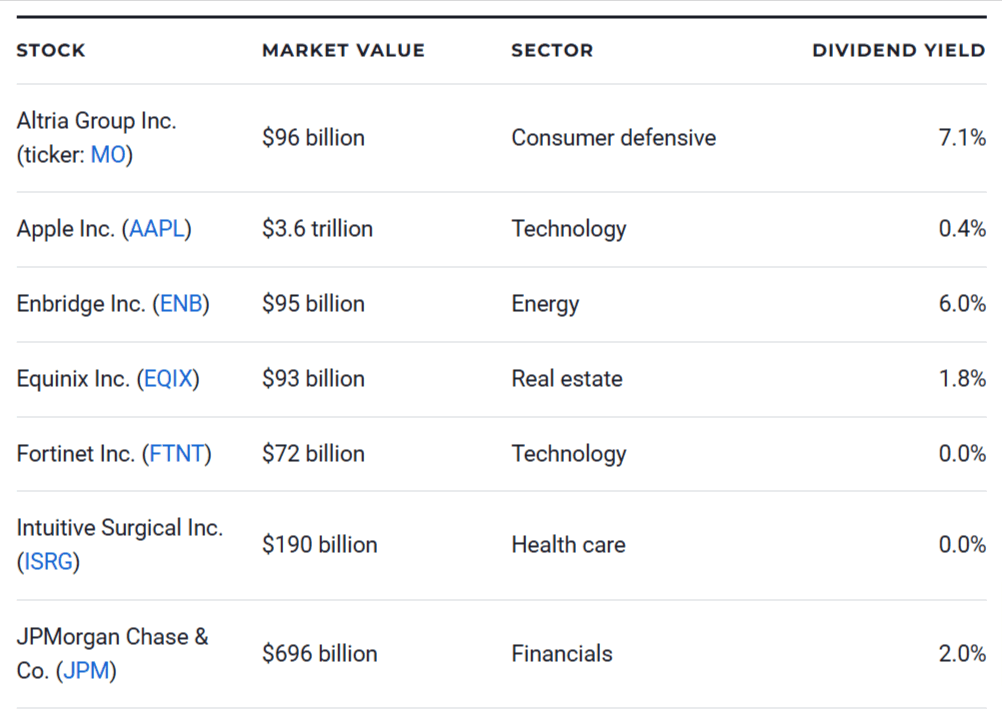This screenshot has height=722, width=1002.
Task: Select the MARKET VALUE column header
Action: 343,50
